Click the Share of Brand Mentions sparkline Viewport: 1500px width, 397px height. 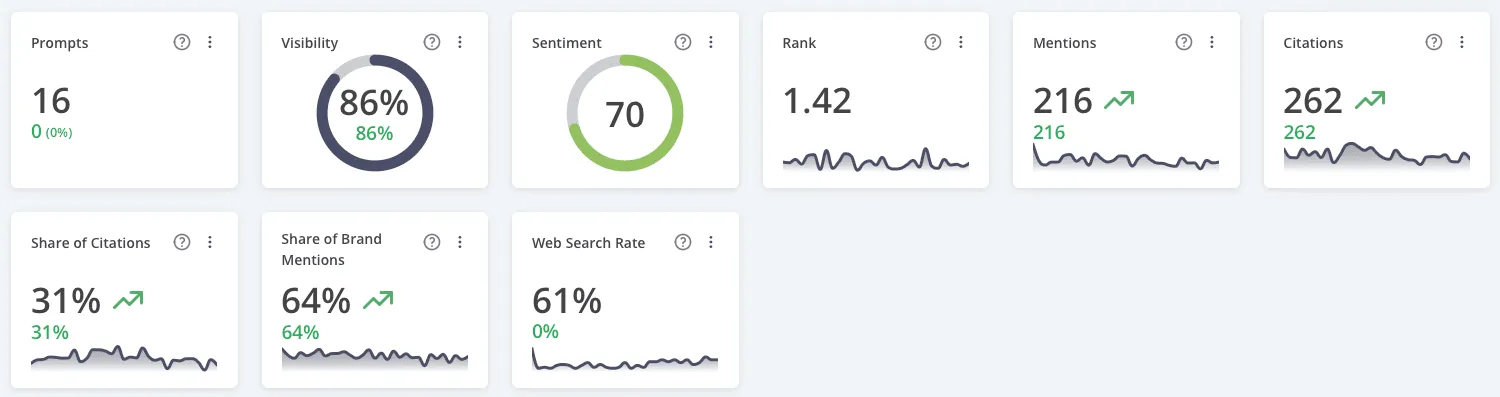click(x=375, y=358)
